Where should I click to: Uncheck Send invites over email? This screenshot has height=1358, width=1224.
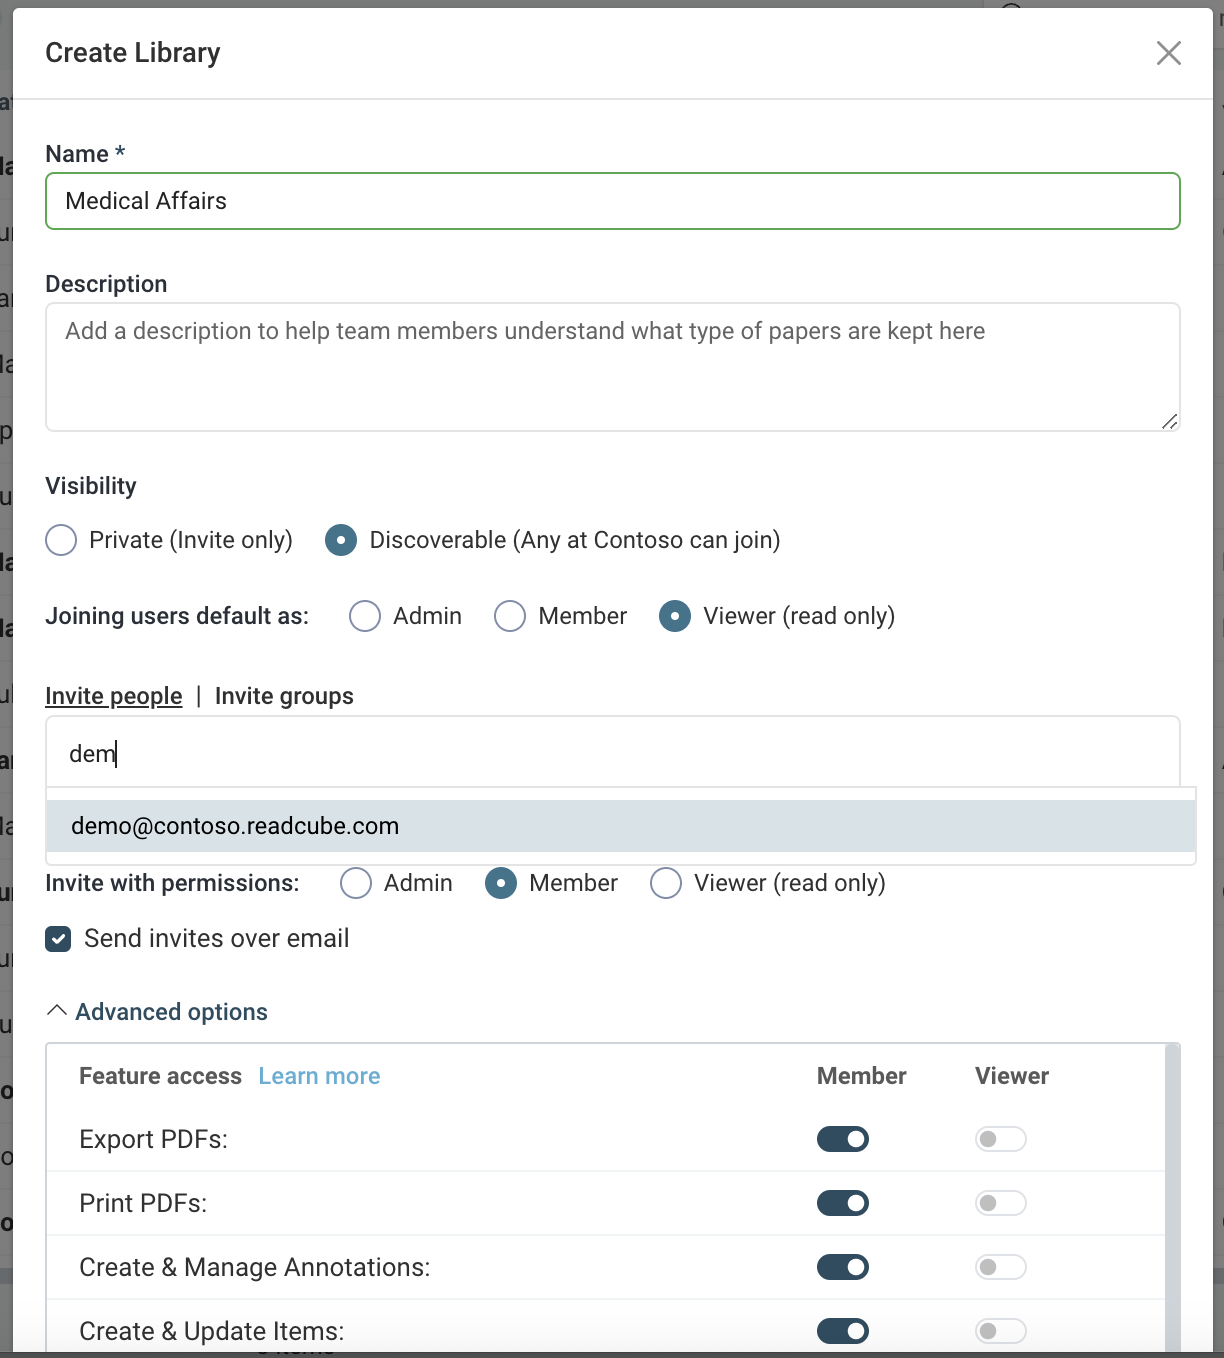(58, 939)
